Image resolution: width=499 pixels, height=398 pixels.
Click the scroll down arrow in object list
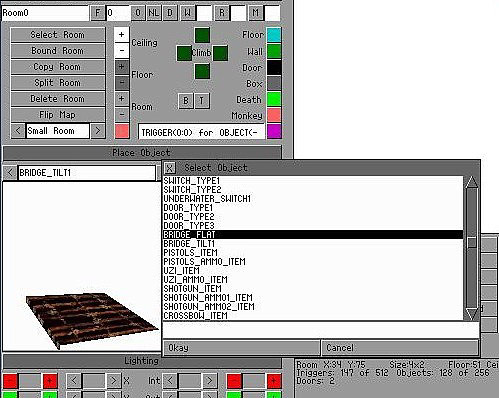[472, 314]
